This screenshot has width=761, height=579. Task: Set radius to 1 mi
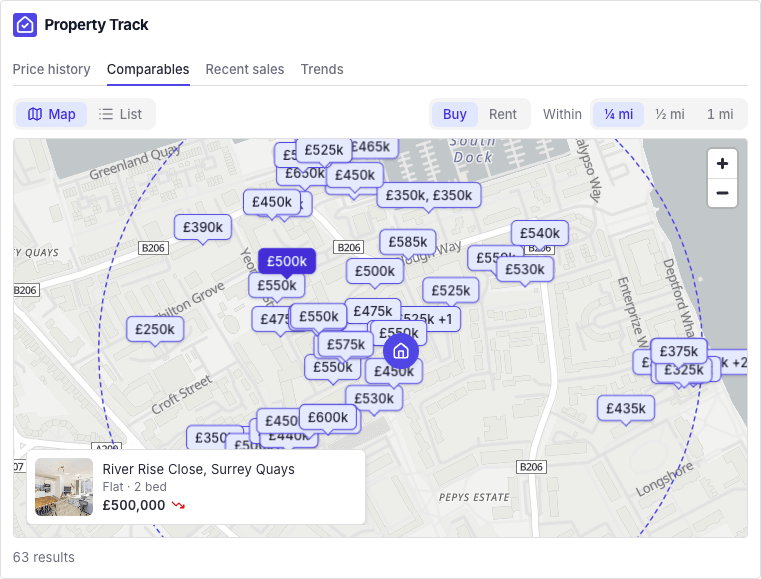[x=720, y=114]
